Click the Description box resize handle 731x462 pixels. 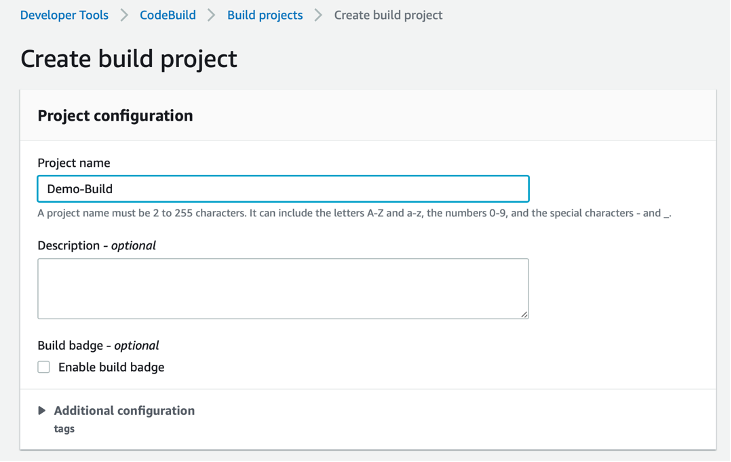click(x=524, y=314)
